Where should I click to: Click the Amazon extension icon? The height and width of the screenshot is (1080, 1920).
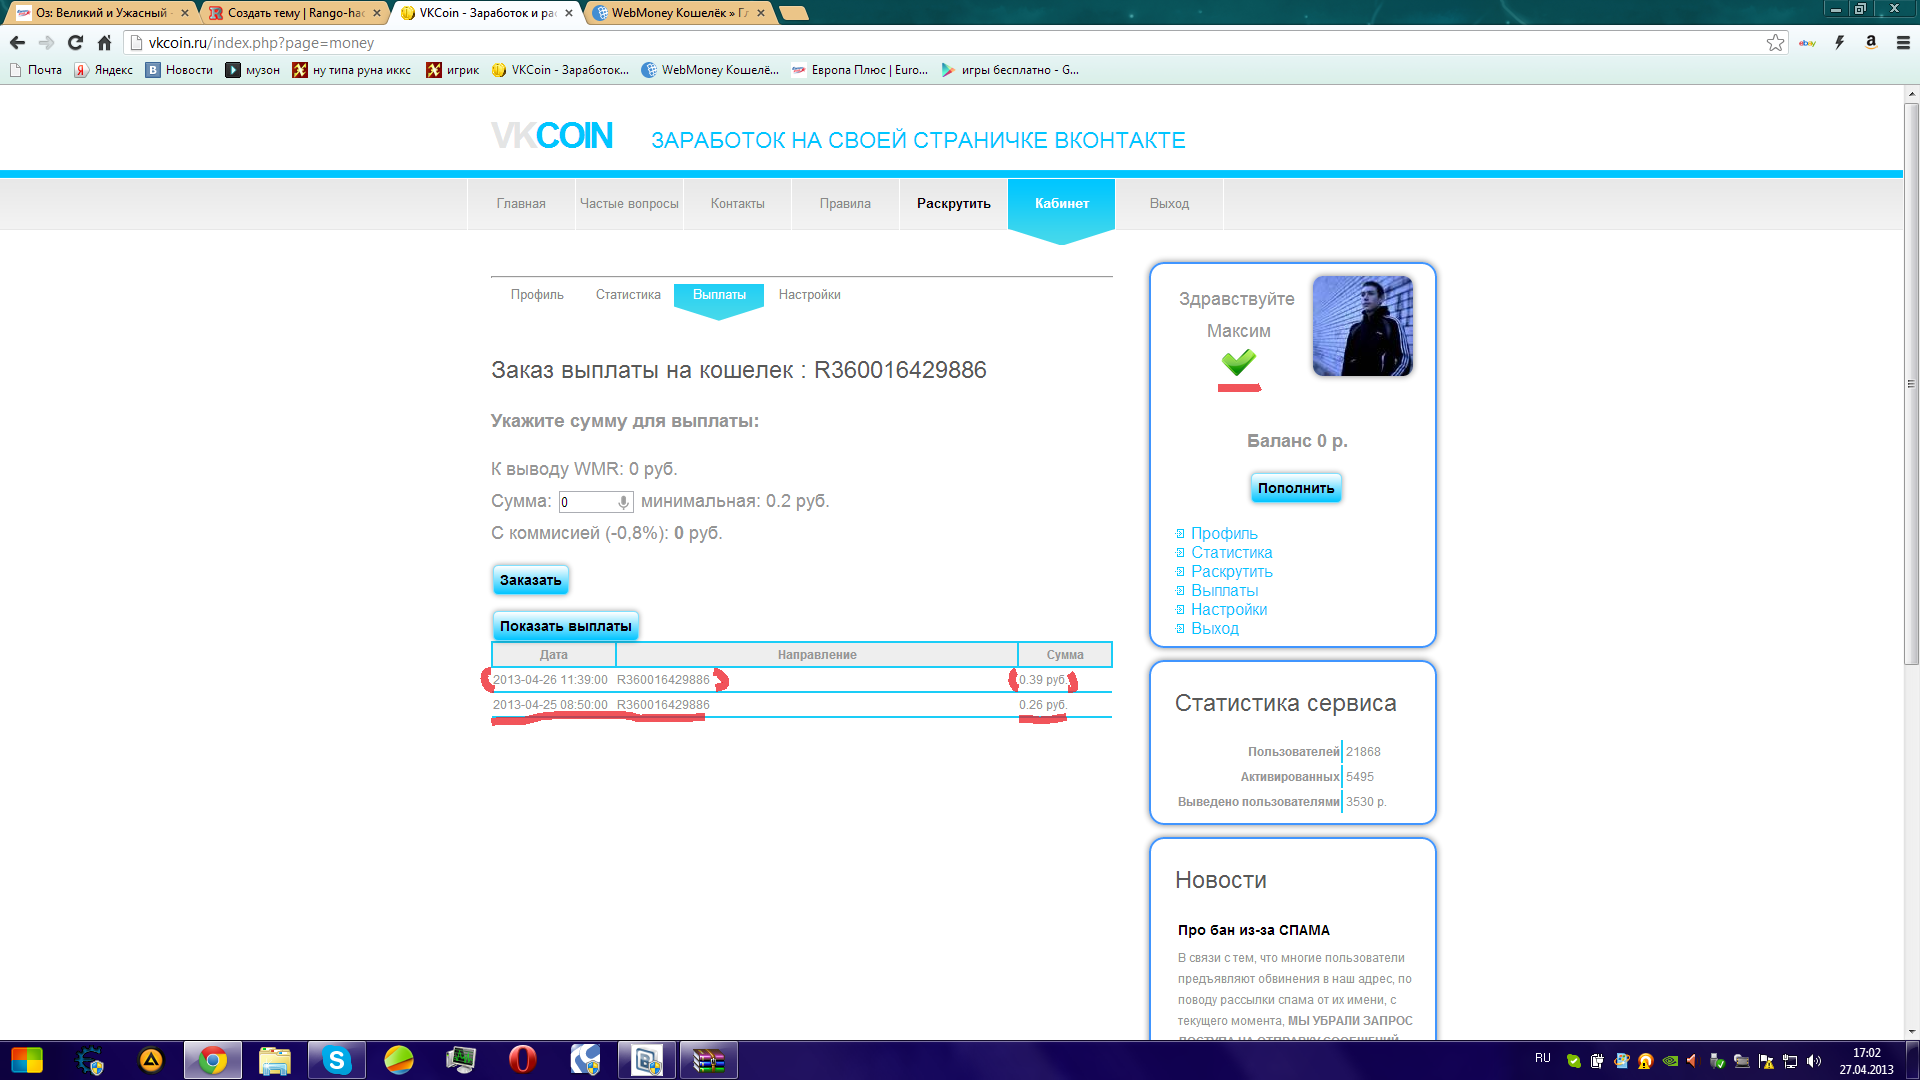click(x=1871, y=43)
